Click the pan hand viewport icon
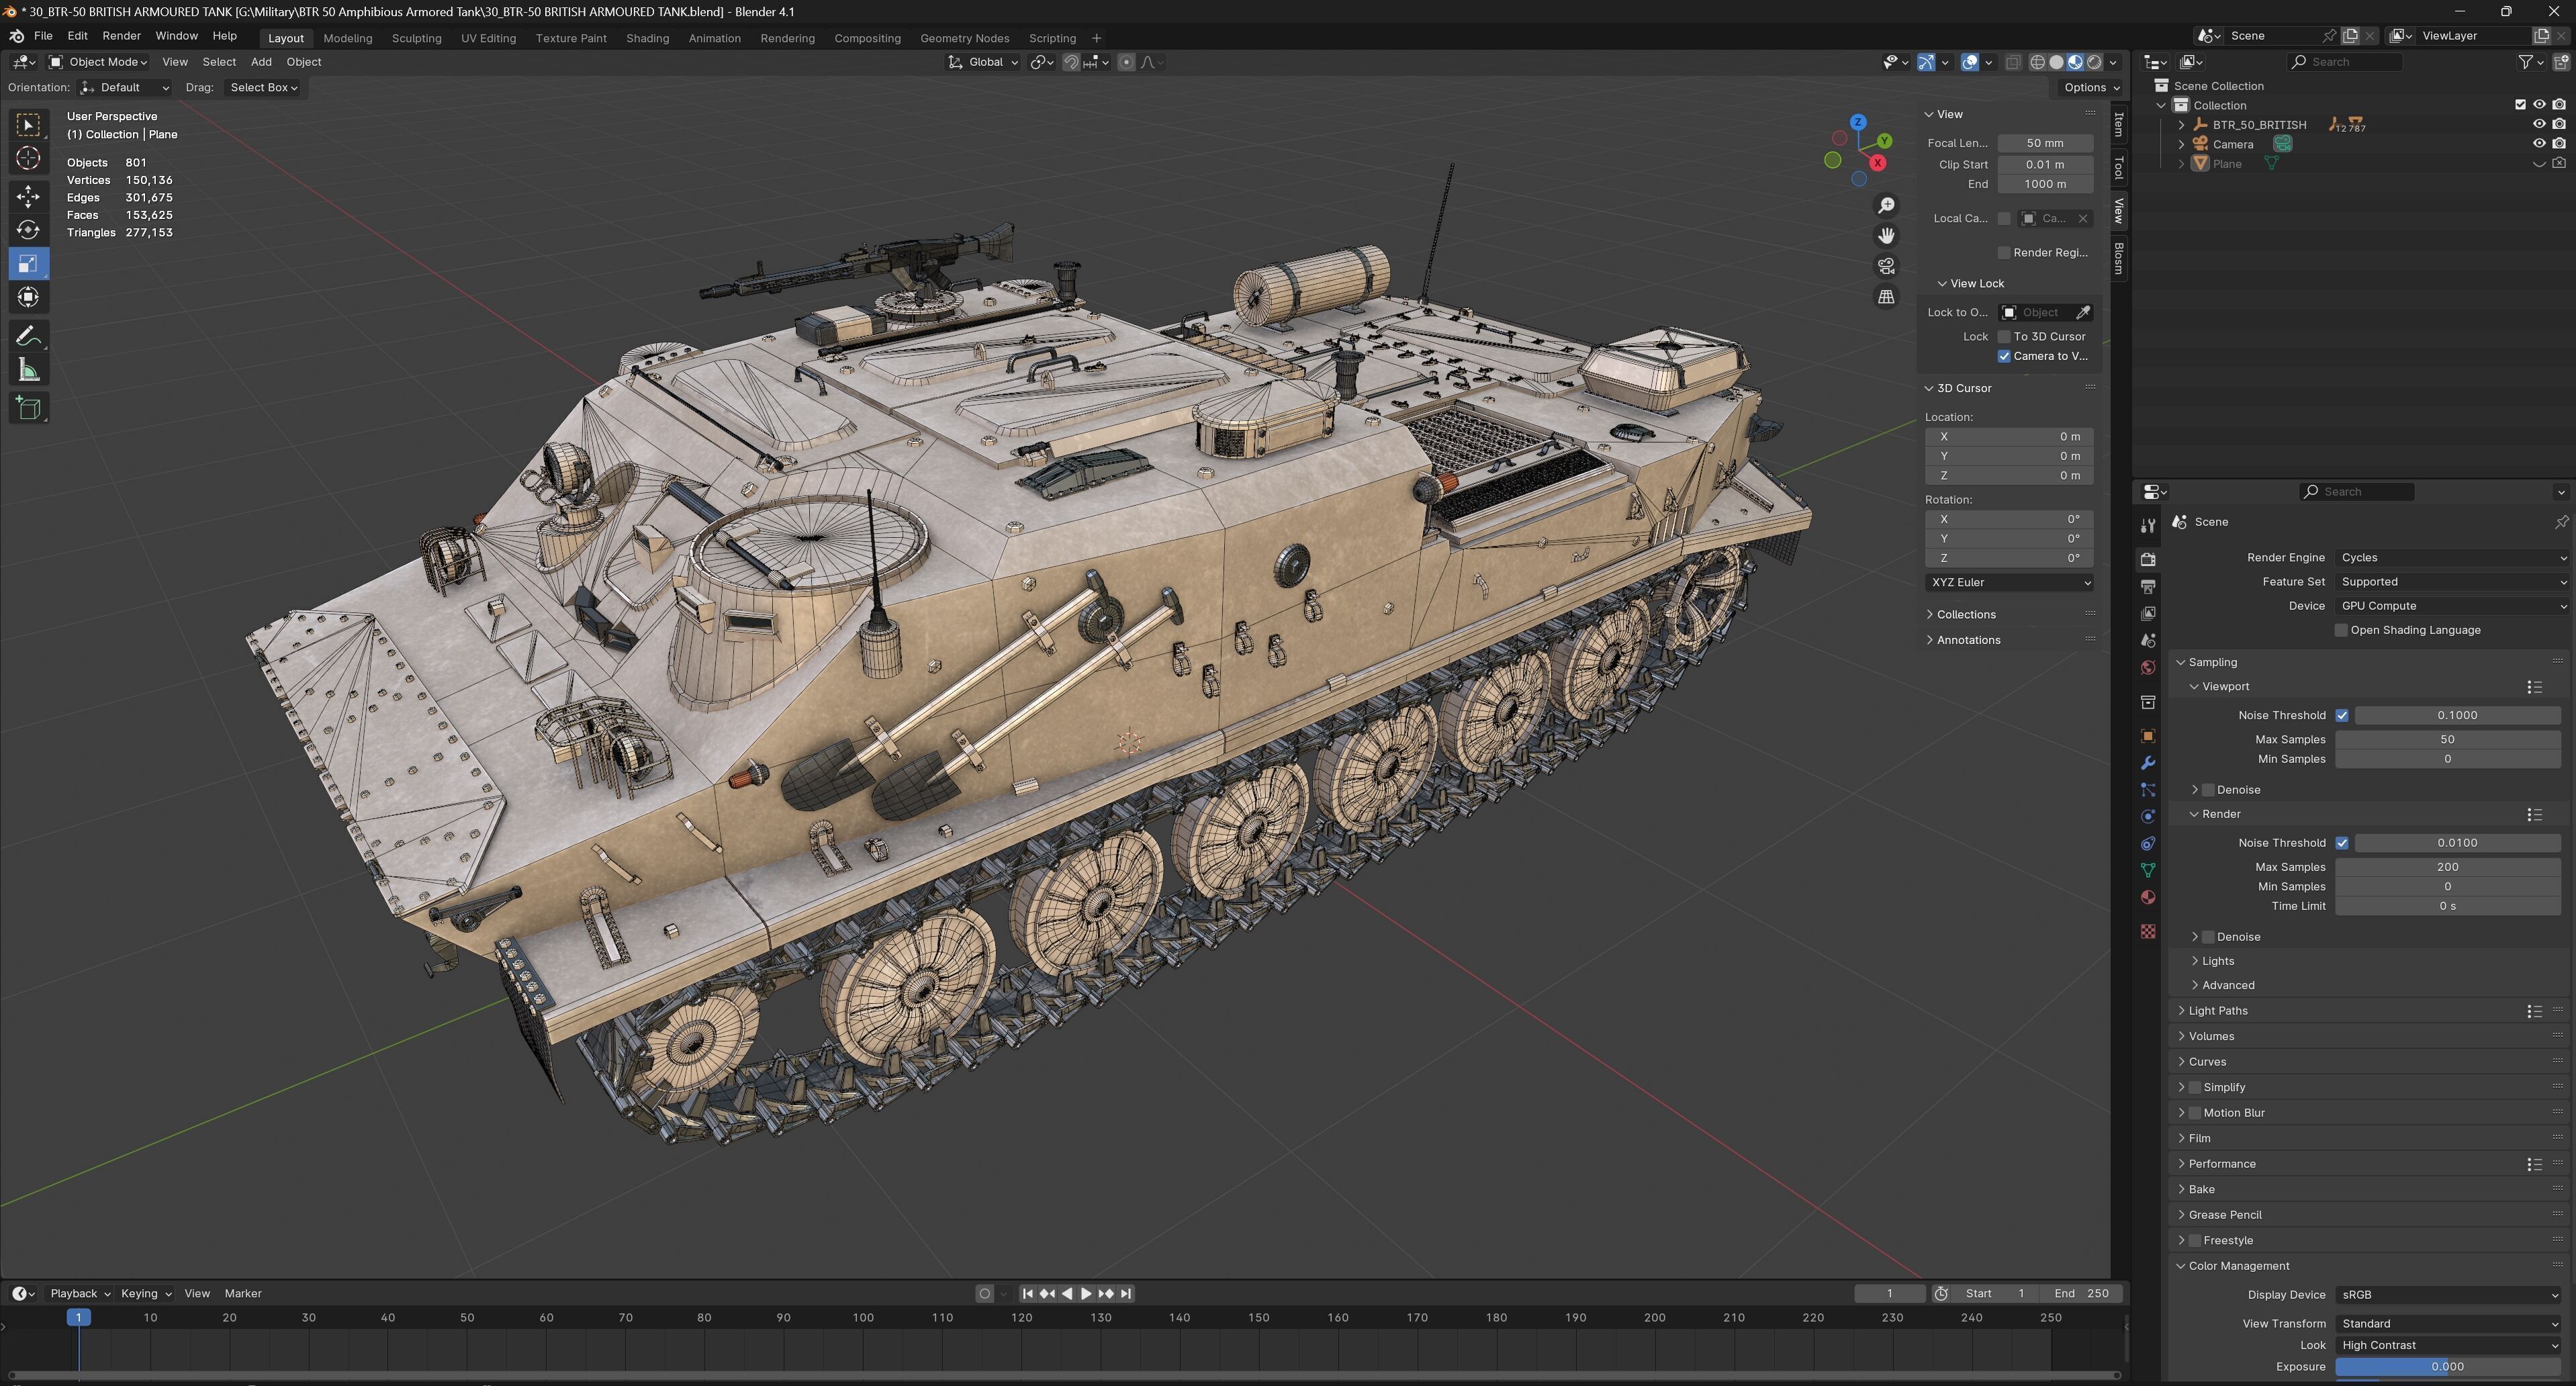Viewport: 2576px width, 1386px height. pos(1886,236)
